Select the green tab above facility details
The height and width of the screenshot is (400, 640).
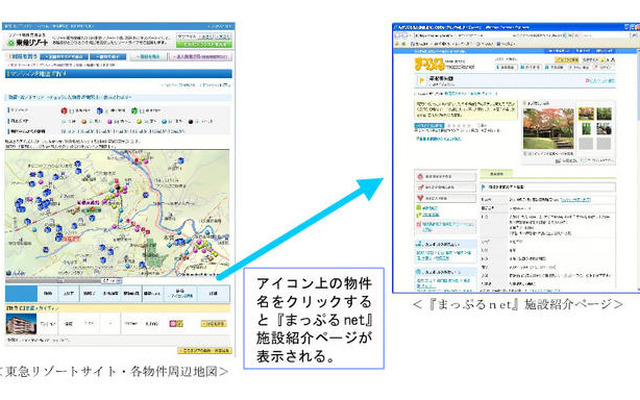coord(496,174)
